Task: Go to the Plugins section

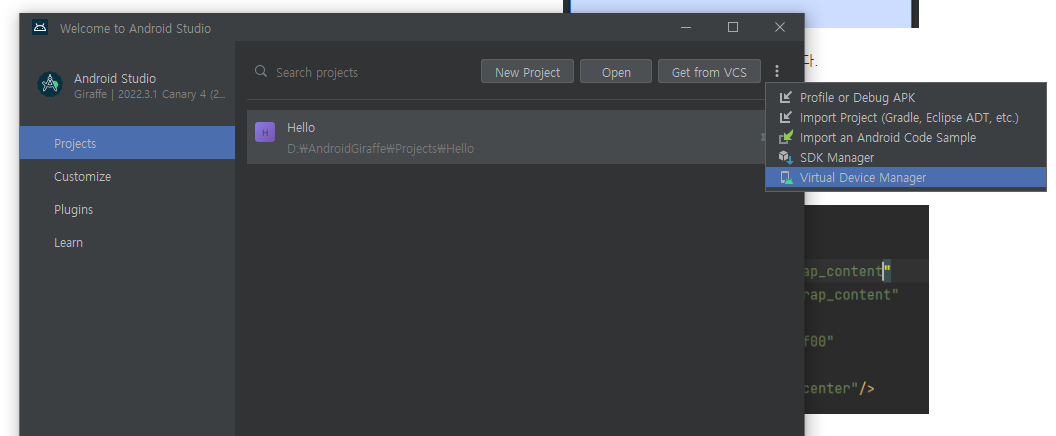Action: point(127,210)
